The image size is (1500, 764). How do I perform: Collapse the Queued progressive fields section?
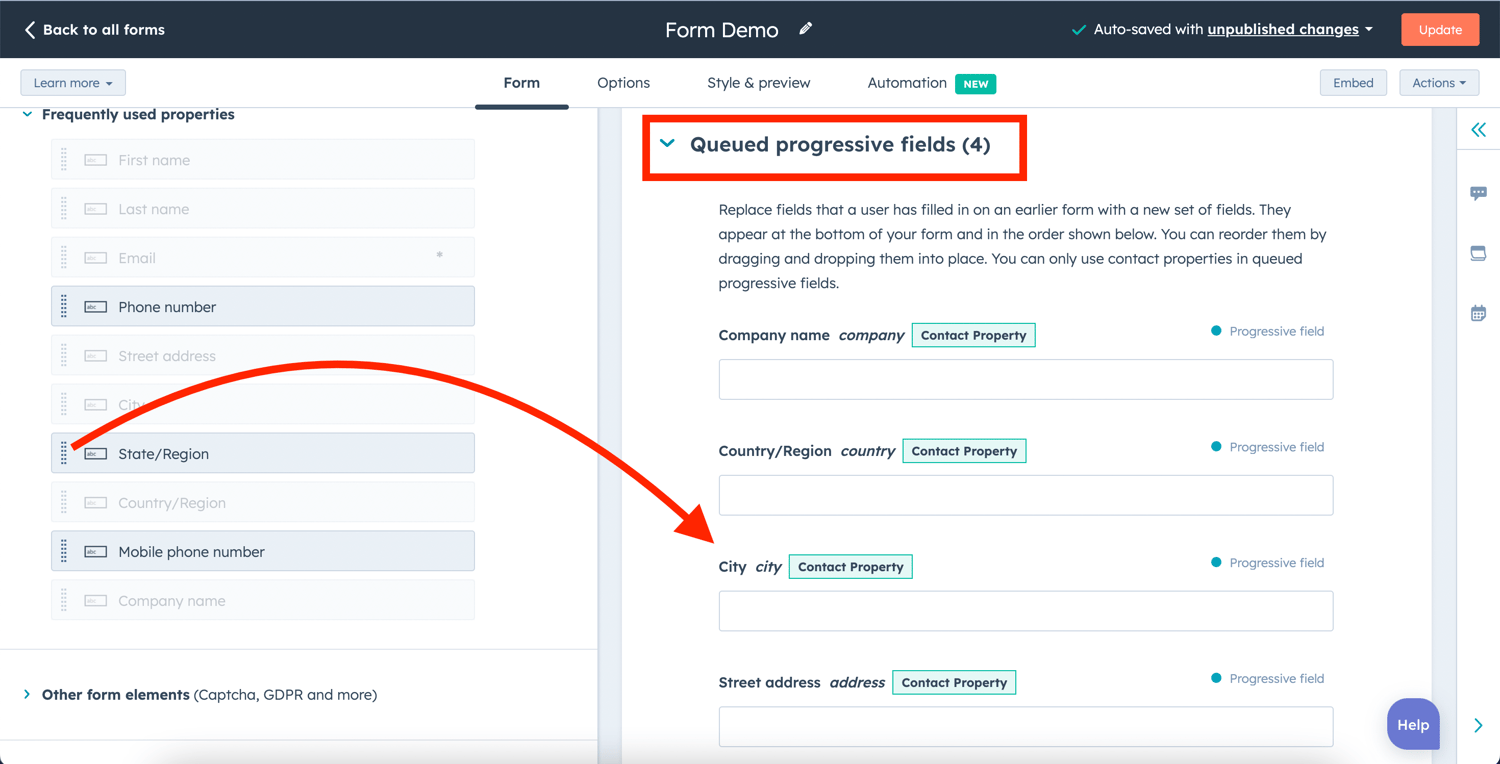[x=667, y=144]
